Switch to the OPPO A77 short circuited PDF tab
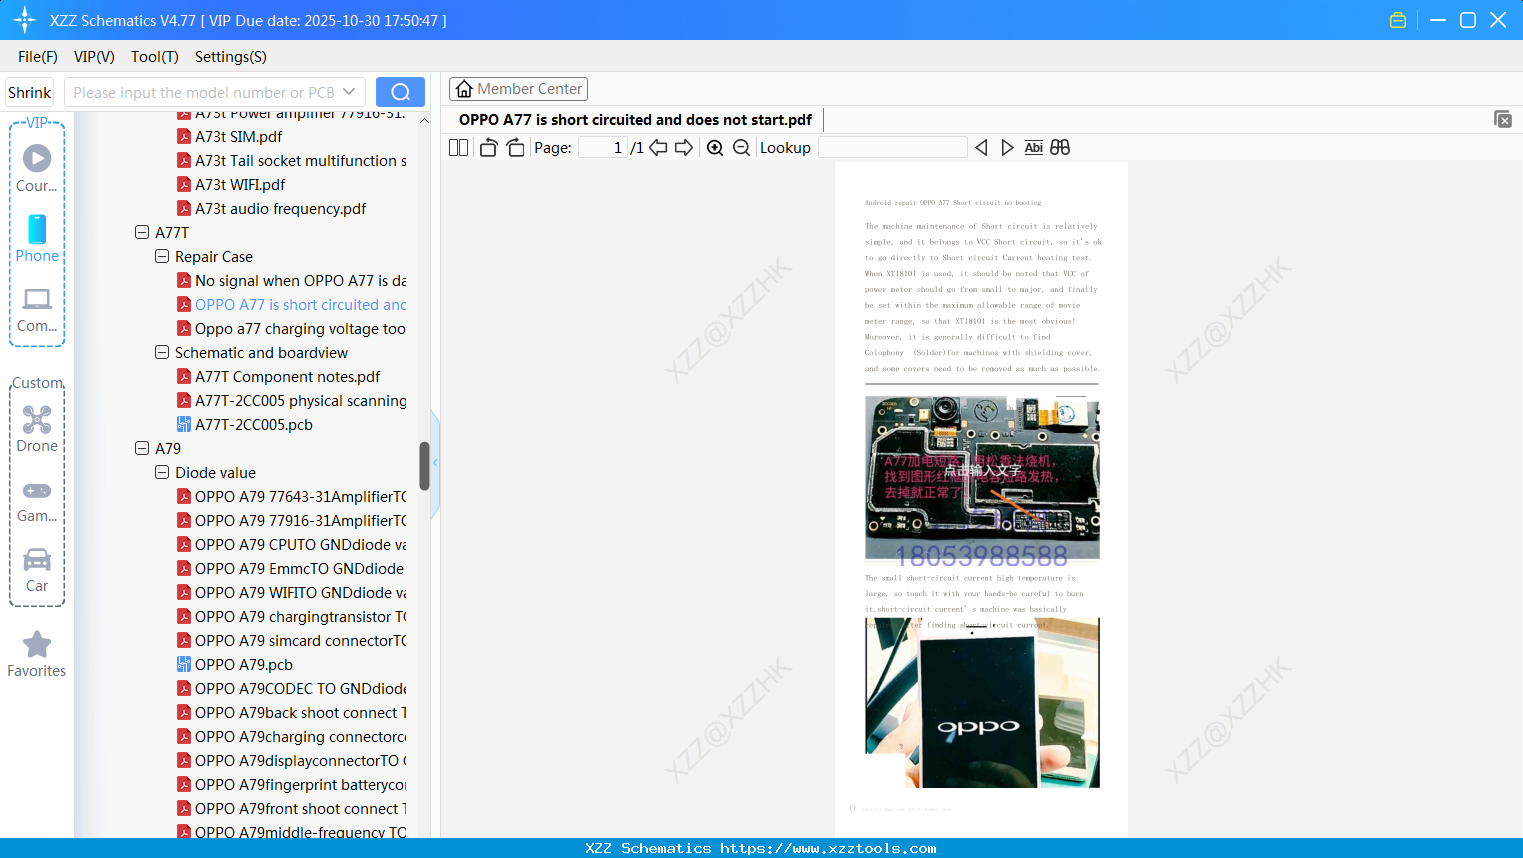This screenshot has height=858, width=1523. coord(636,120)
